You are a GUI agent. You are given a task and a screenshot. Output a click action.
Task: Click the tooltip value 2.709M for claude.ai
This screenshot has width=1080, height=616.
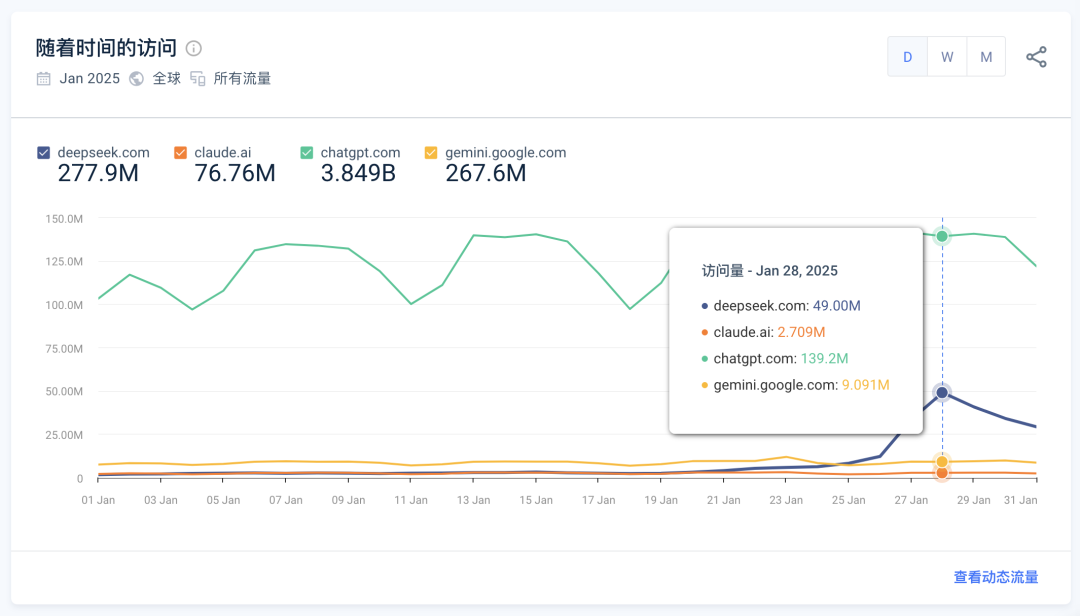(801, 332)
